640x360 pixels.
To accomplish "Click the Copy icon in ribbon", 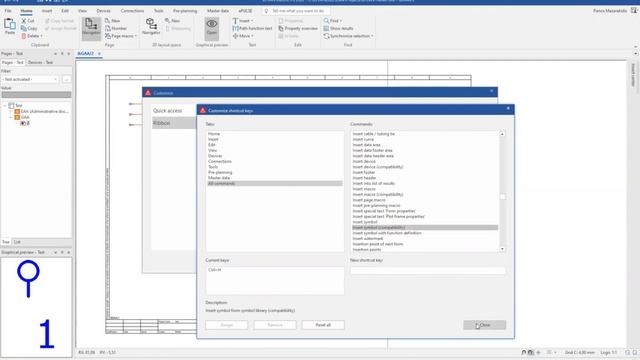I will [x=24, y=28].
